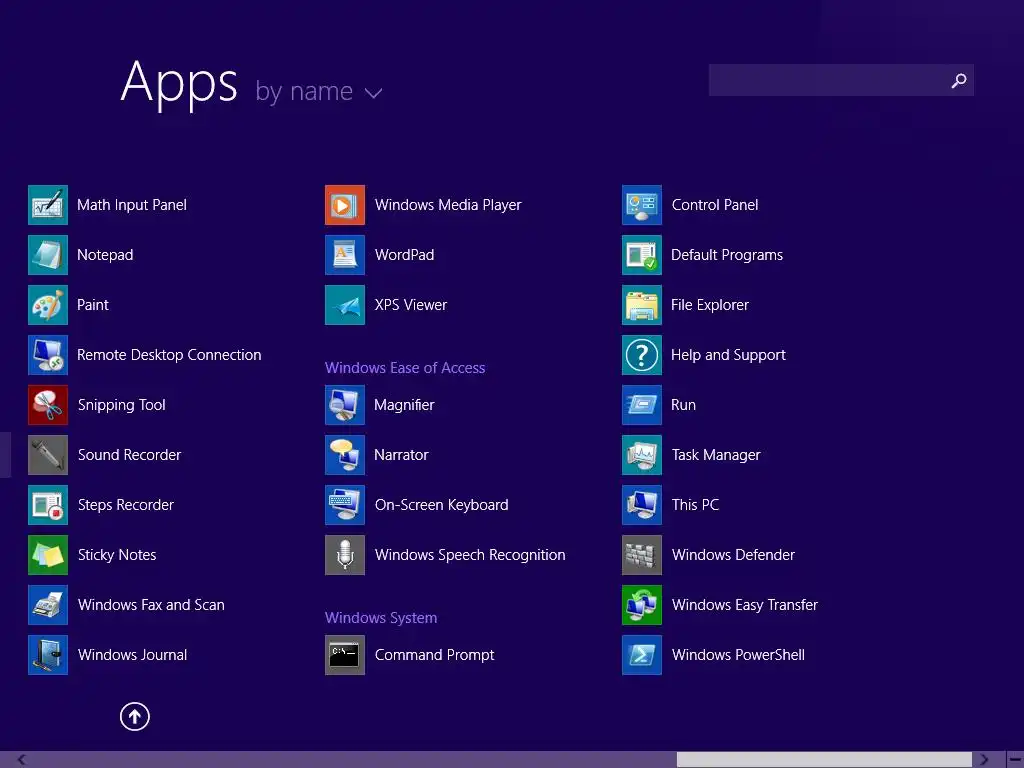Click the zoom-out minus button at corner
The image size is (1024, 768).
coord(1016,760)
